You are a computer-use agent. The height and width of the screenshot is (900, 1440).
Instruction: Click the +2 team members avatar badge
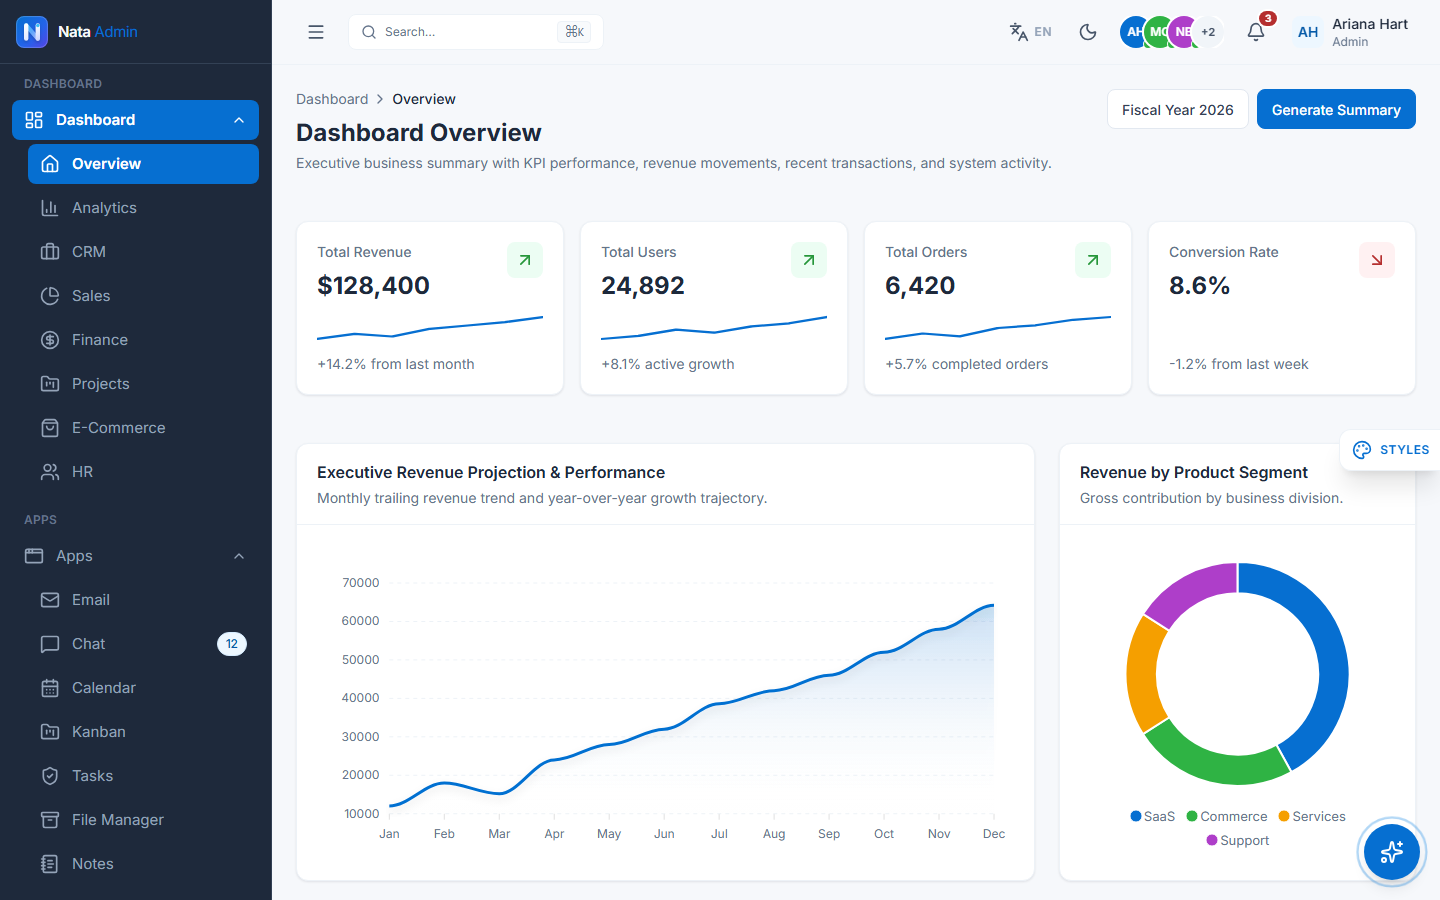(x=1208, y=32)
